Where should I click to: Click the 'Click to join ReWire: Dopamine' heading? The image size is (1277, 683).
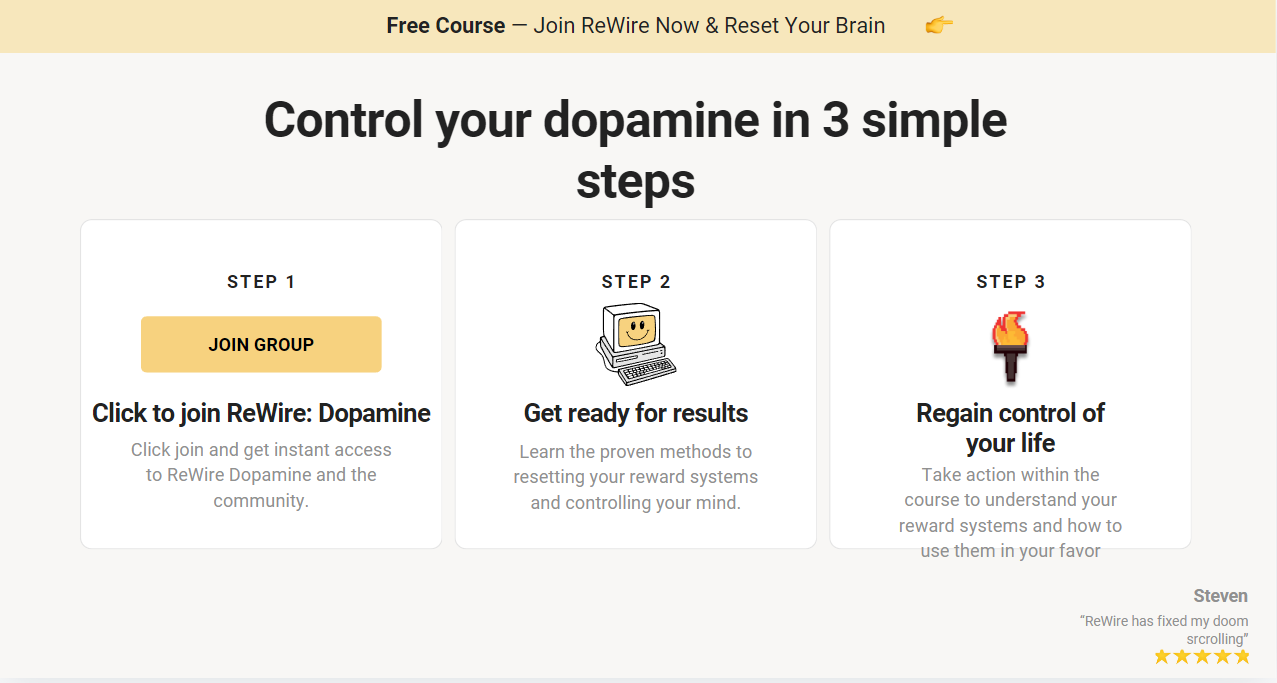[x=261, y=413]
